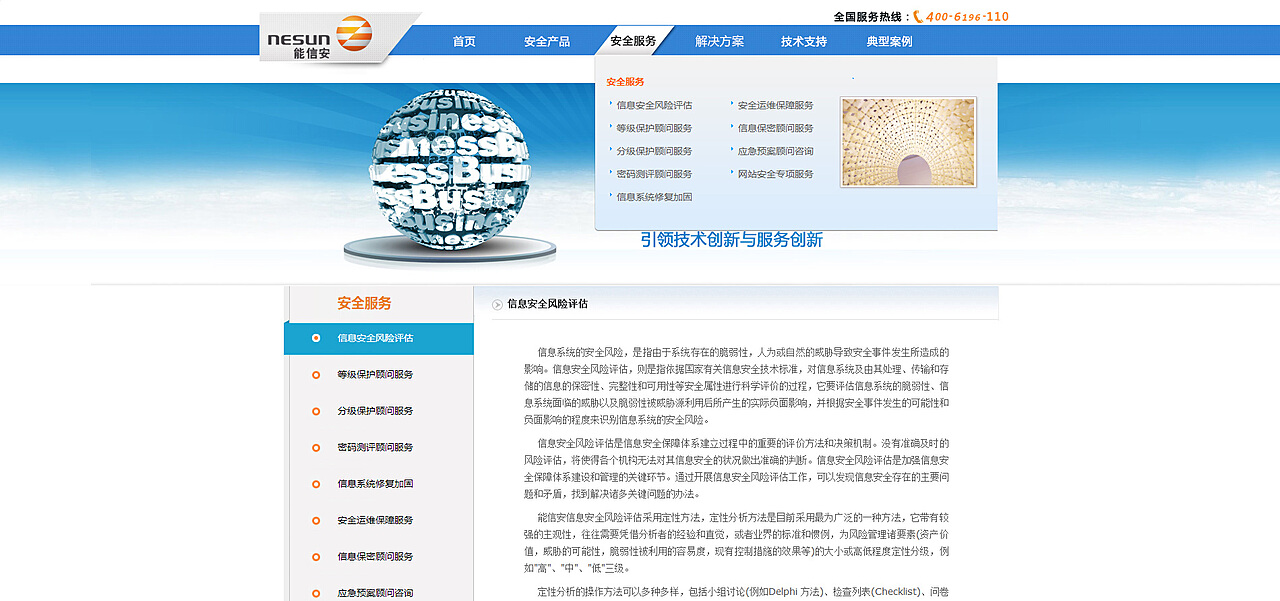The image size is (1280, 601).
Task: Open 信息保密顾问服务 from the dropdown panel
Action: pos(774,127)
